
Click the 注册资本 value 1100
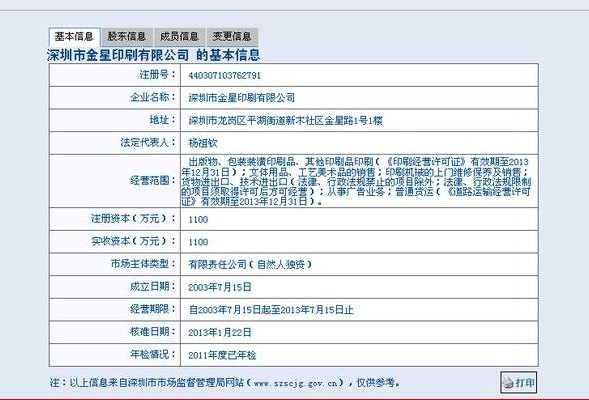198,220
